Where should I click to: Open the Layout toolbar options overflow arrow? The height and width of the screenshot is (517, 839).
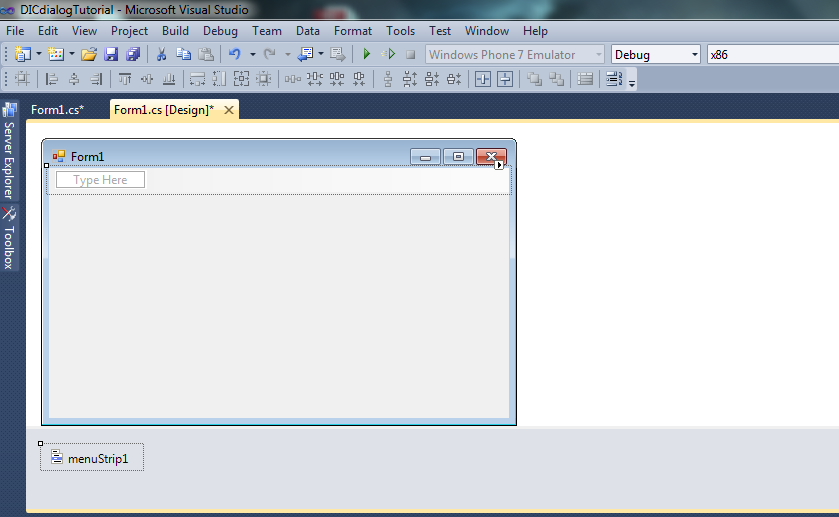(x=632, y=83)
